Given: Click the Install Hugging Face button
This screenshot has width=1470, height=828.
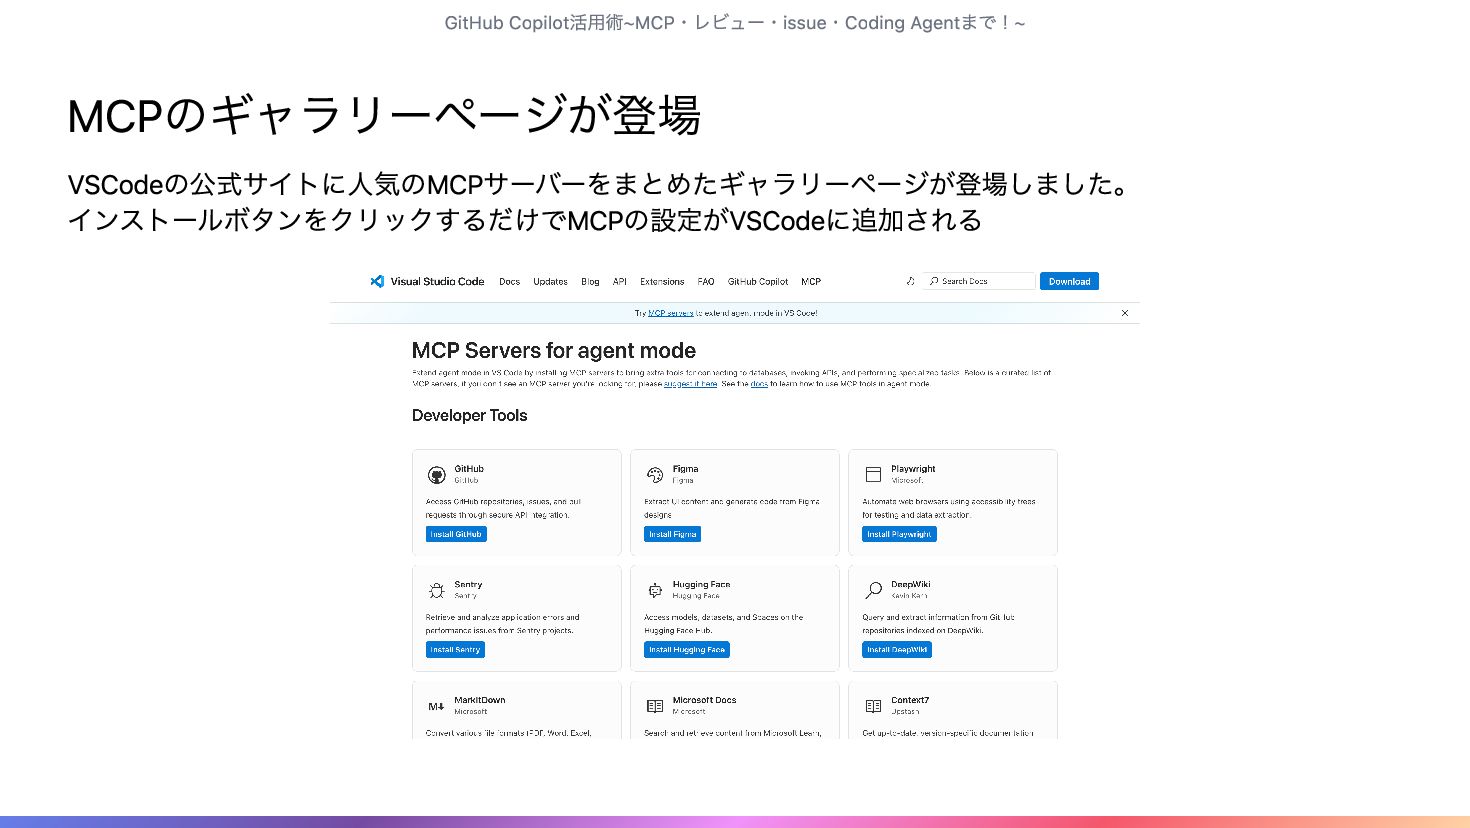Looking at the screenshot, I should 687,649.
